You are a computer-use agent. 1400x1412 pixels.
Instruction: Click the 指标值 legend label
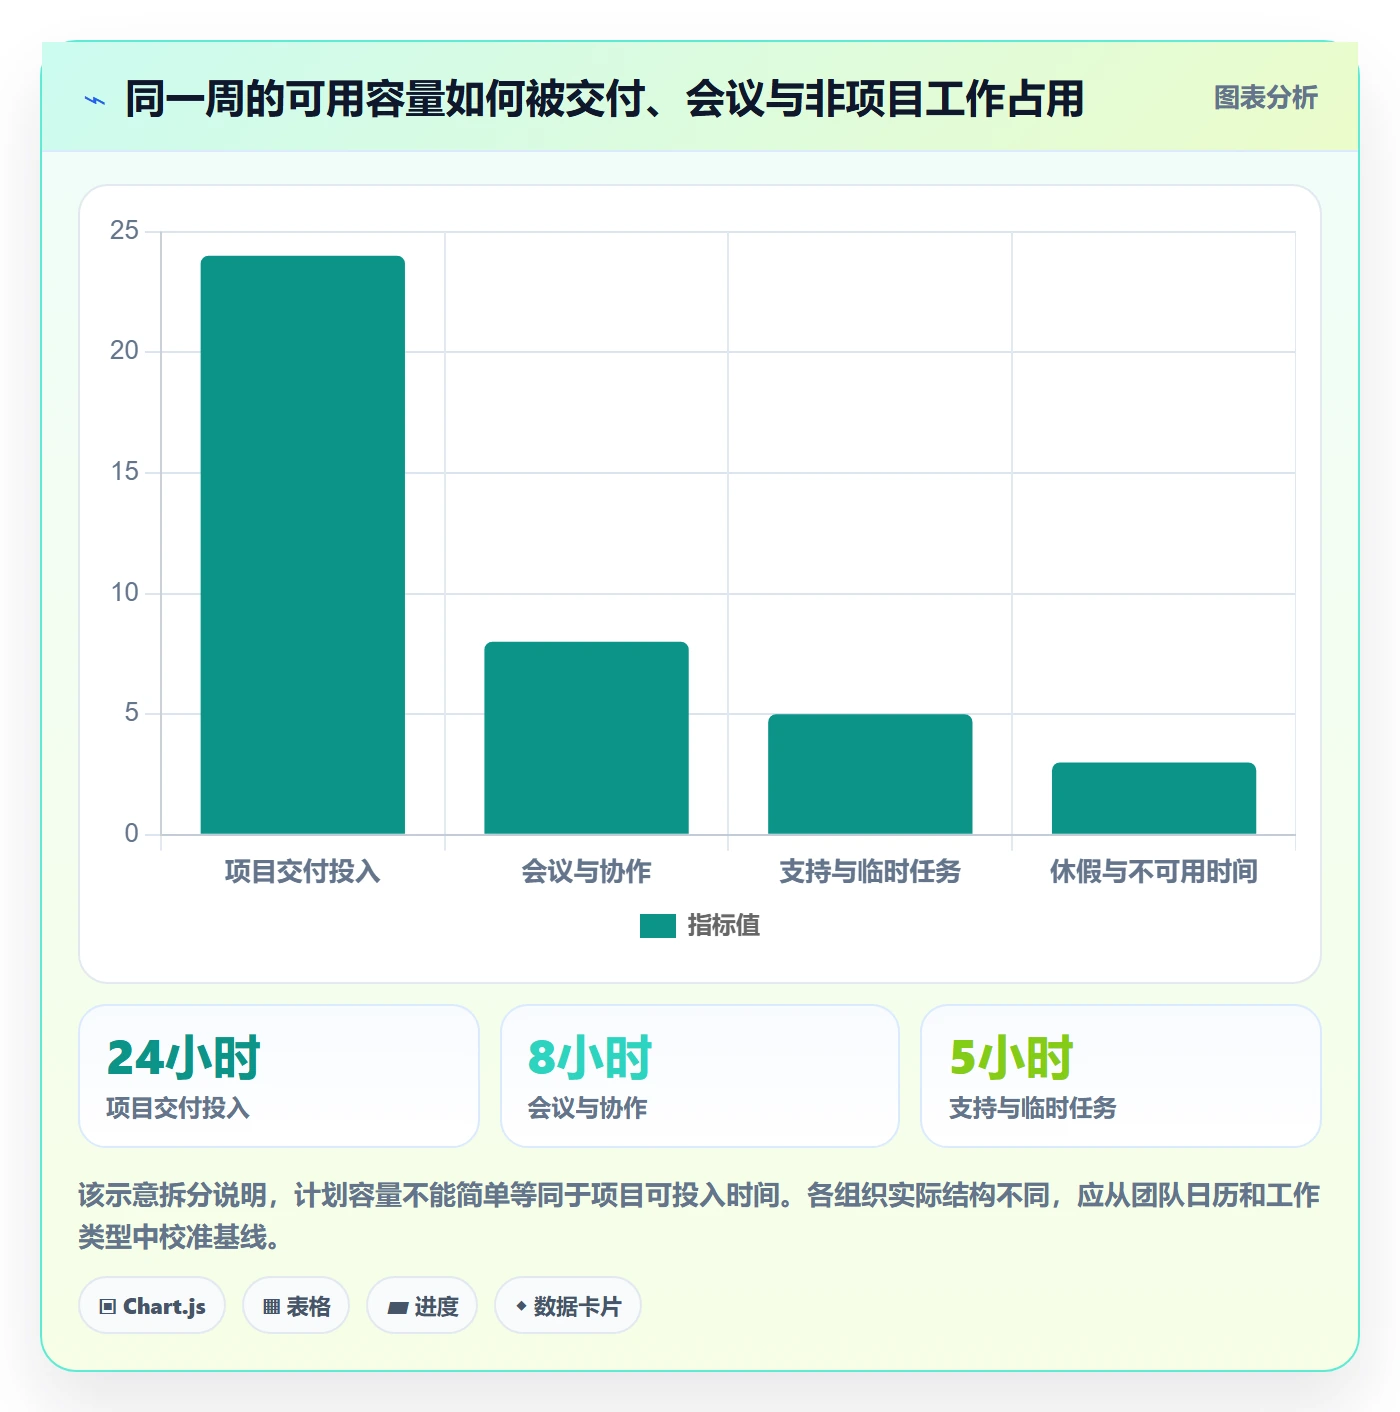tap(724, 926)
